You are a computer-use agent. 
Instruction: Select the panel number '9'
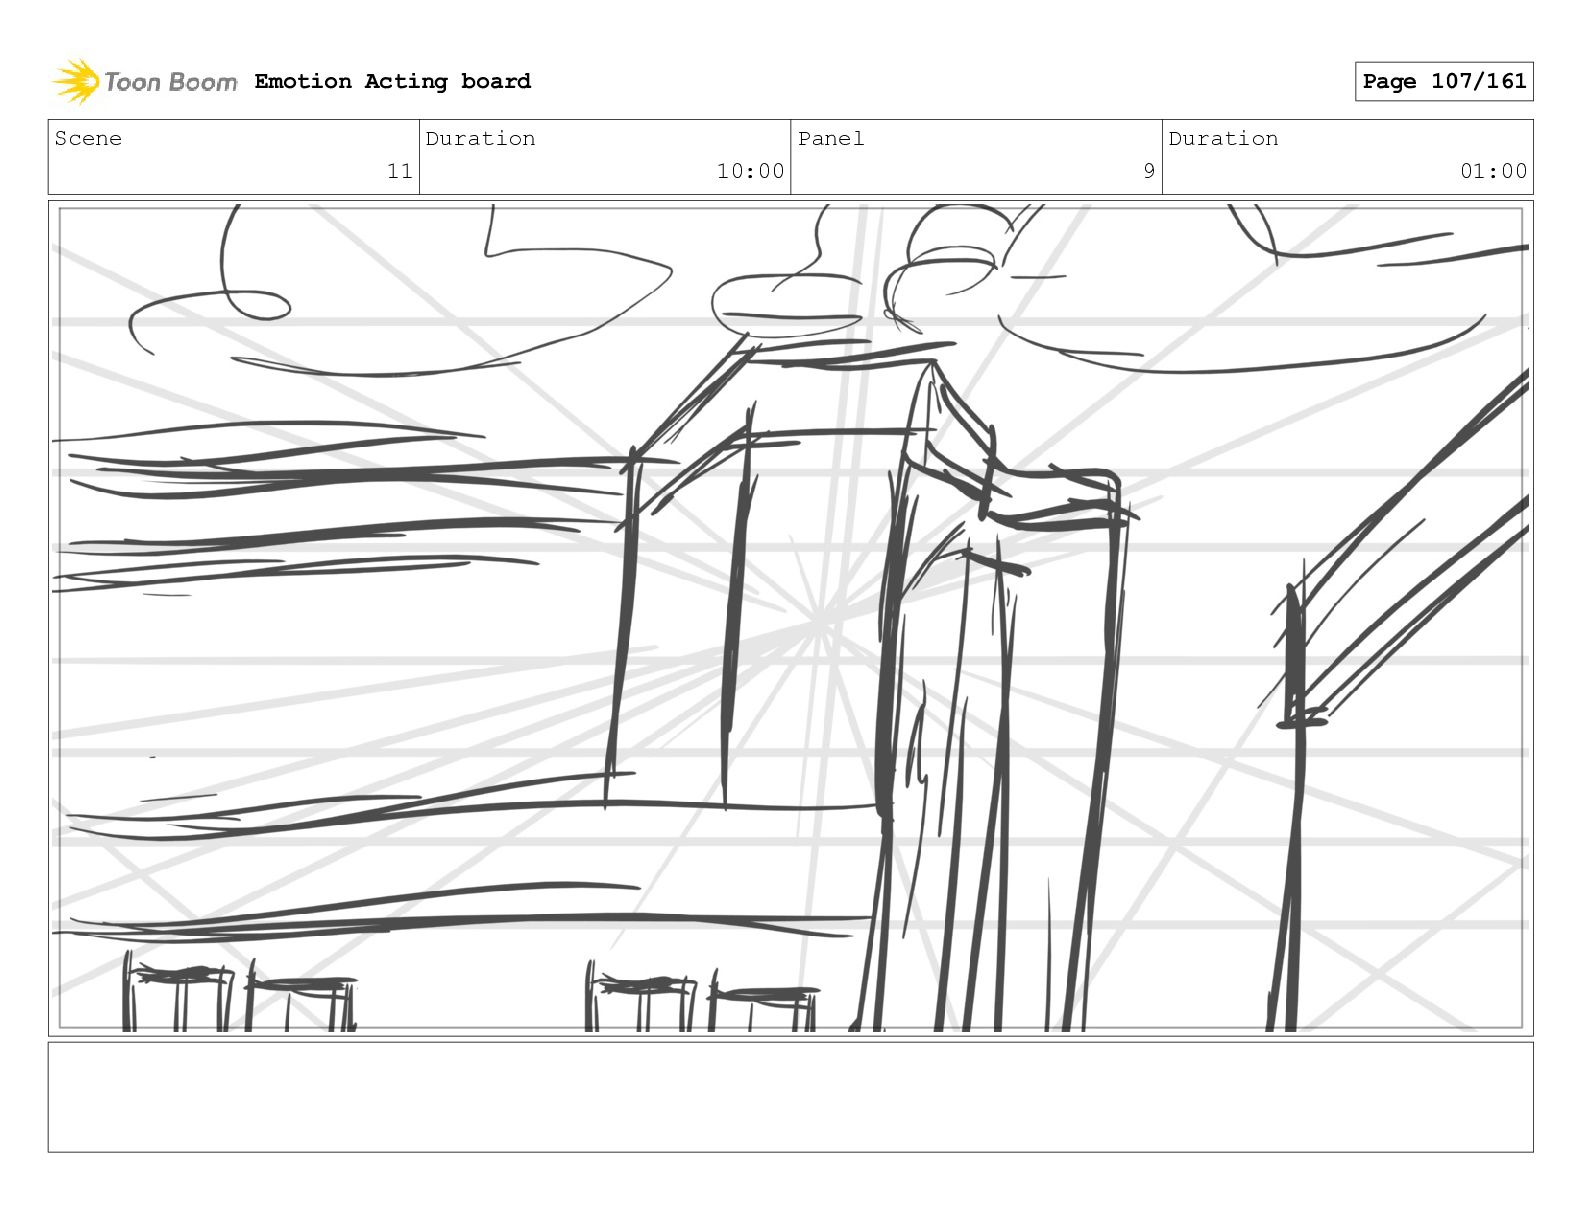tap(1149, 171)
